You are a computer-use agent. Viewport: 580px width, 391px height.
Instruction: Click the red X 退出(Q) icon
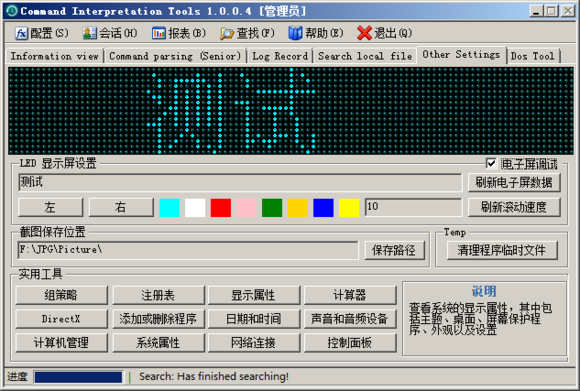[364, 33]
